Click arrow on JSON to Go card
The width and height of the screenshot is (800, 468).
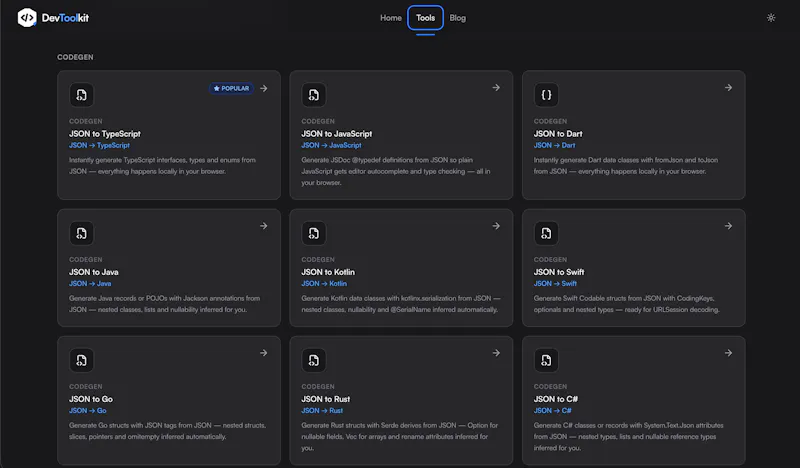pos(264,353)
